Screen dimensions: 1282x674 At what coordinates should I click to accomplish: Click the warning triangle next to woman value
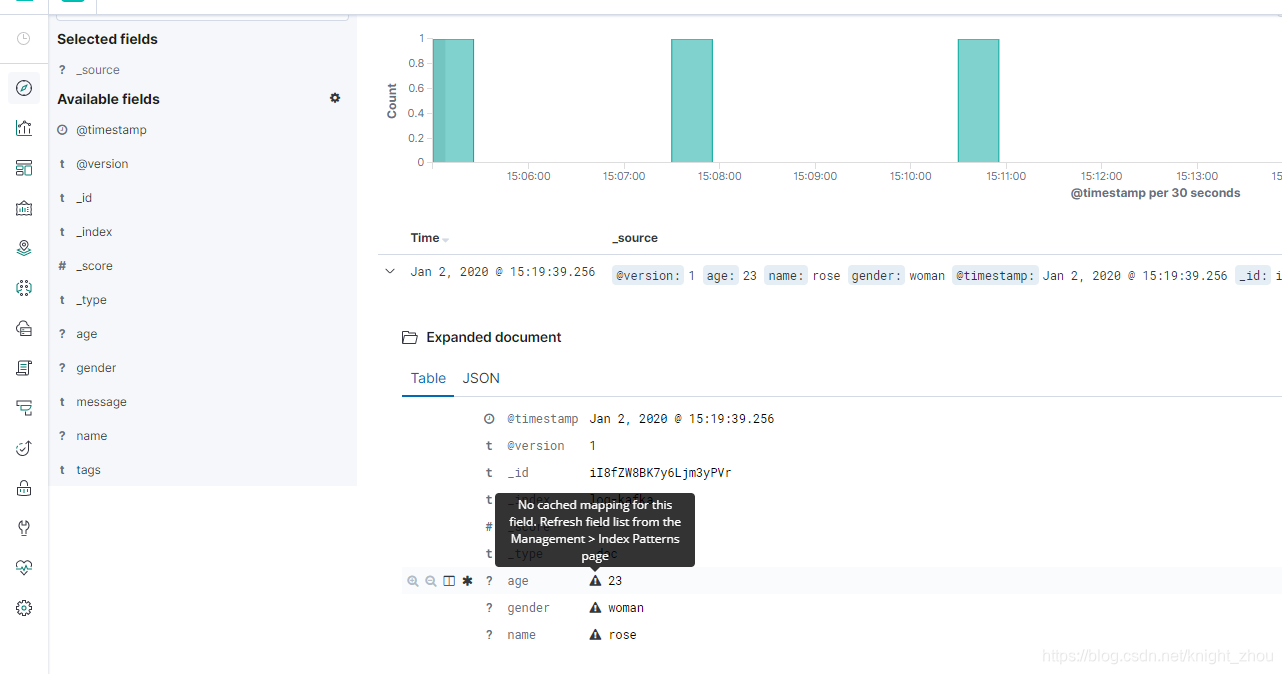(596, 607)
